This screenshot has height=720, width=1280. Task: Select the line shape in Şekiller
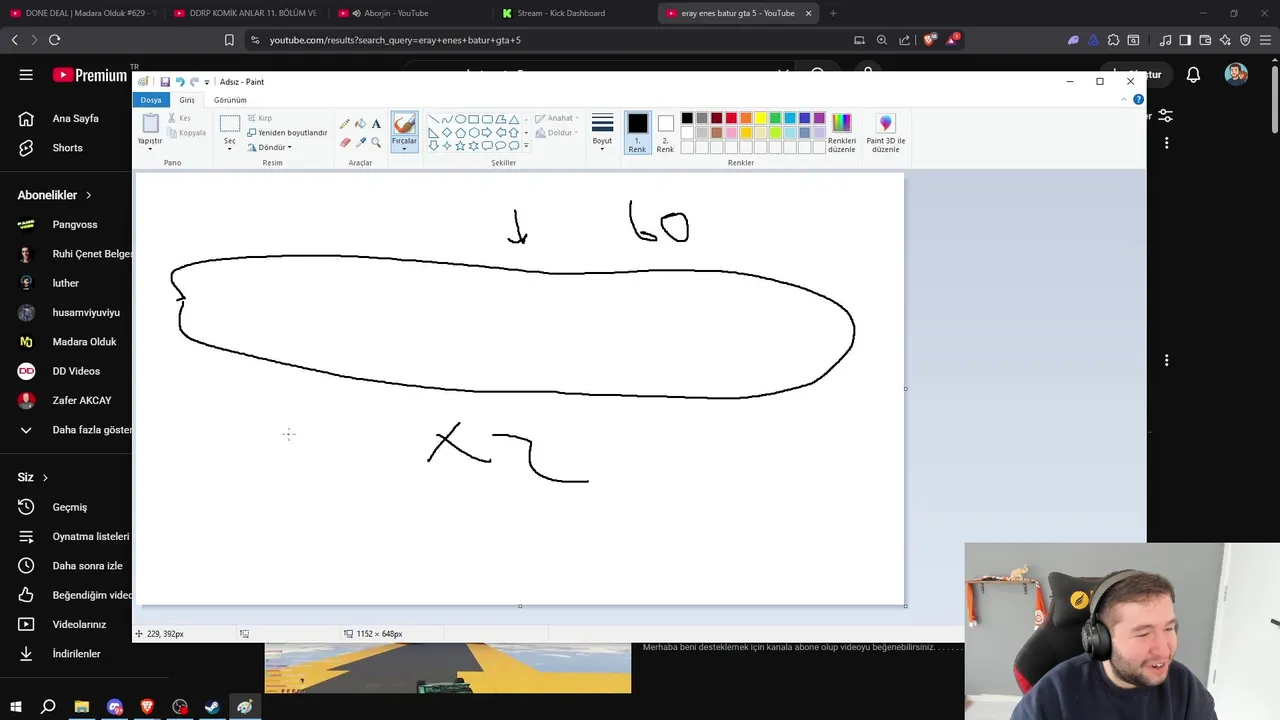click(433, 119)
